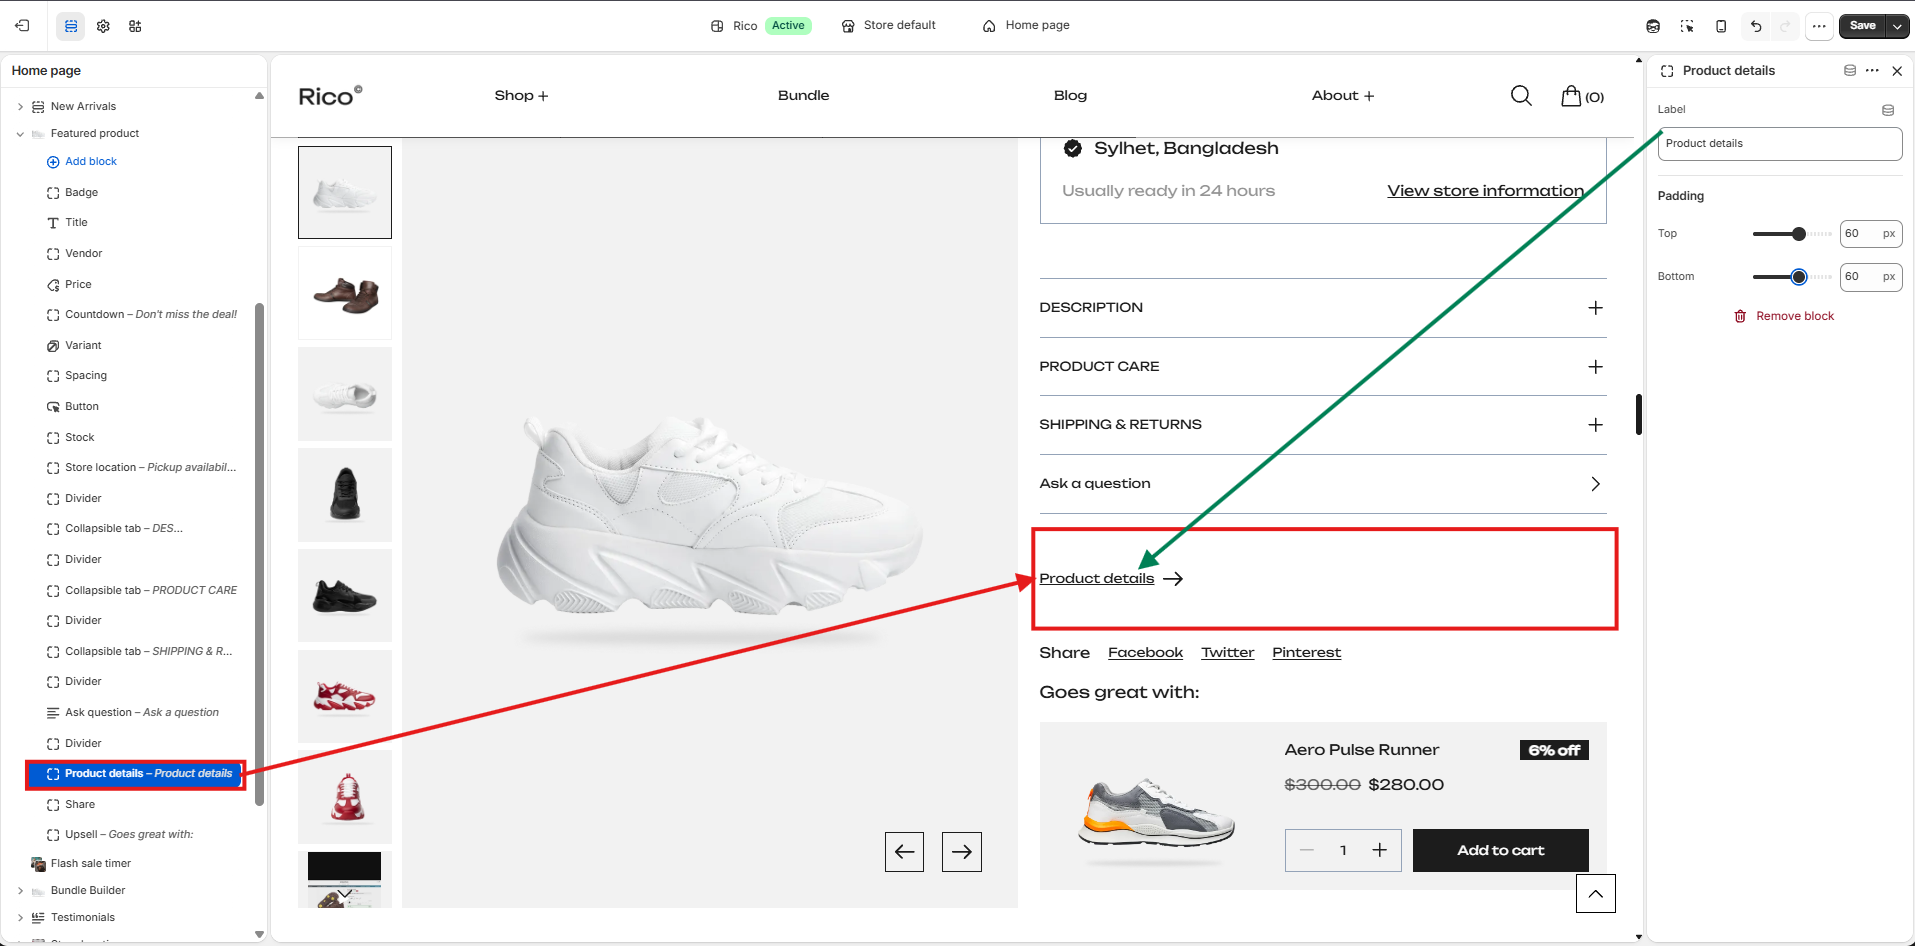1915x946 pixels.
Task: Open the Blog nav link
Action: (x=1070, y=96)
